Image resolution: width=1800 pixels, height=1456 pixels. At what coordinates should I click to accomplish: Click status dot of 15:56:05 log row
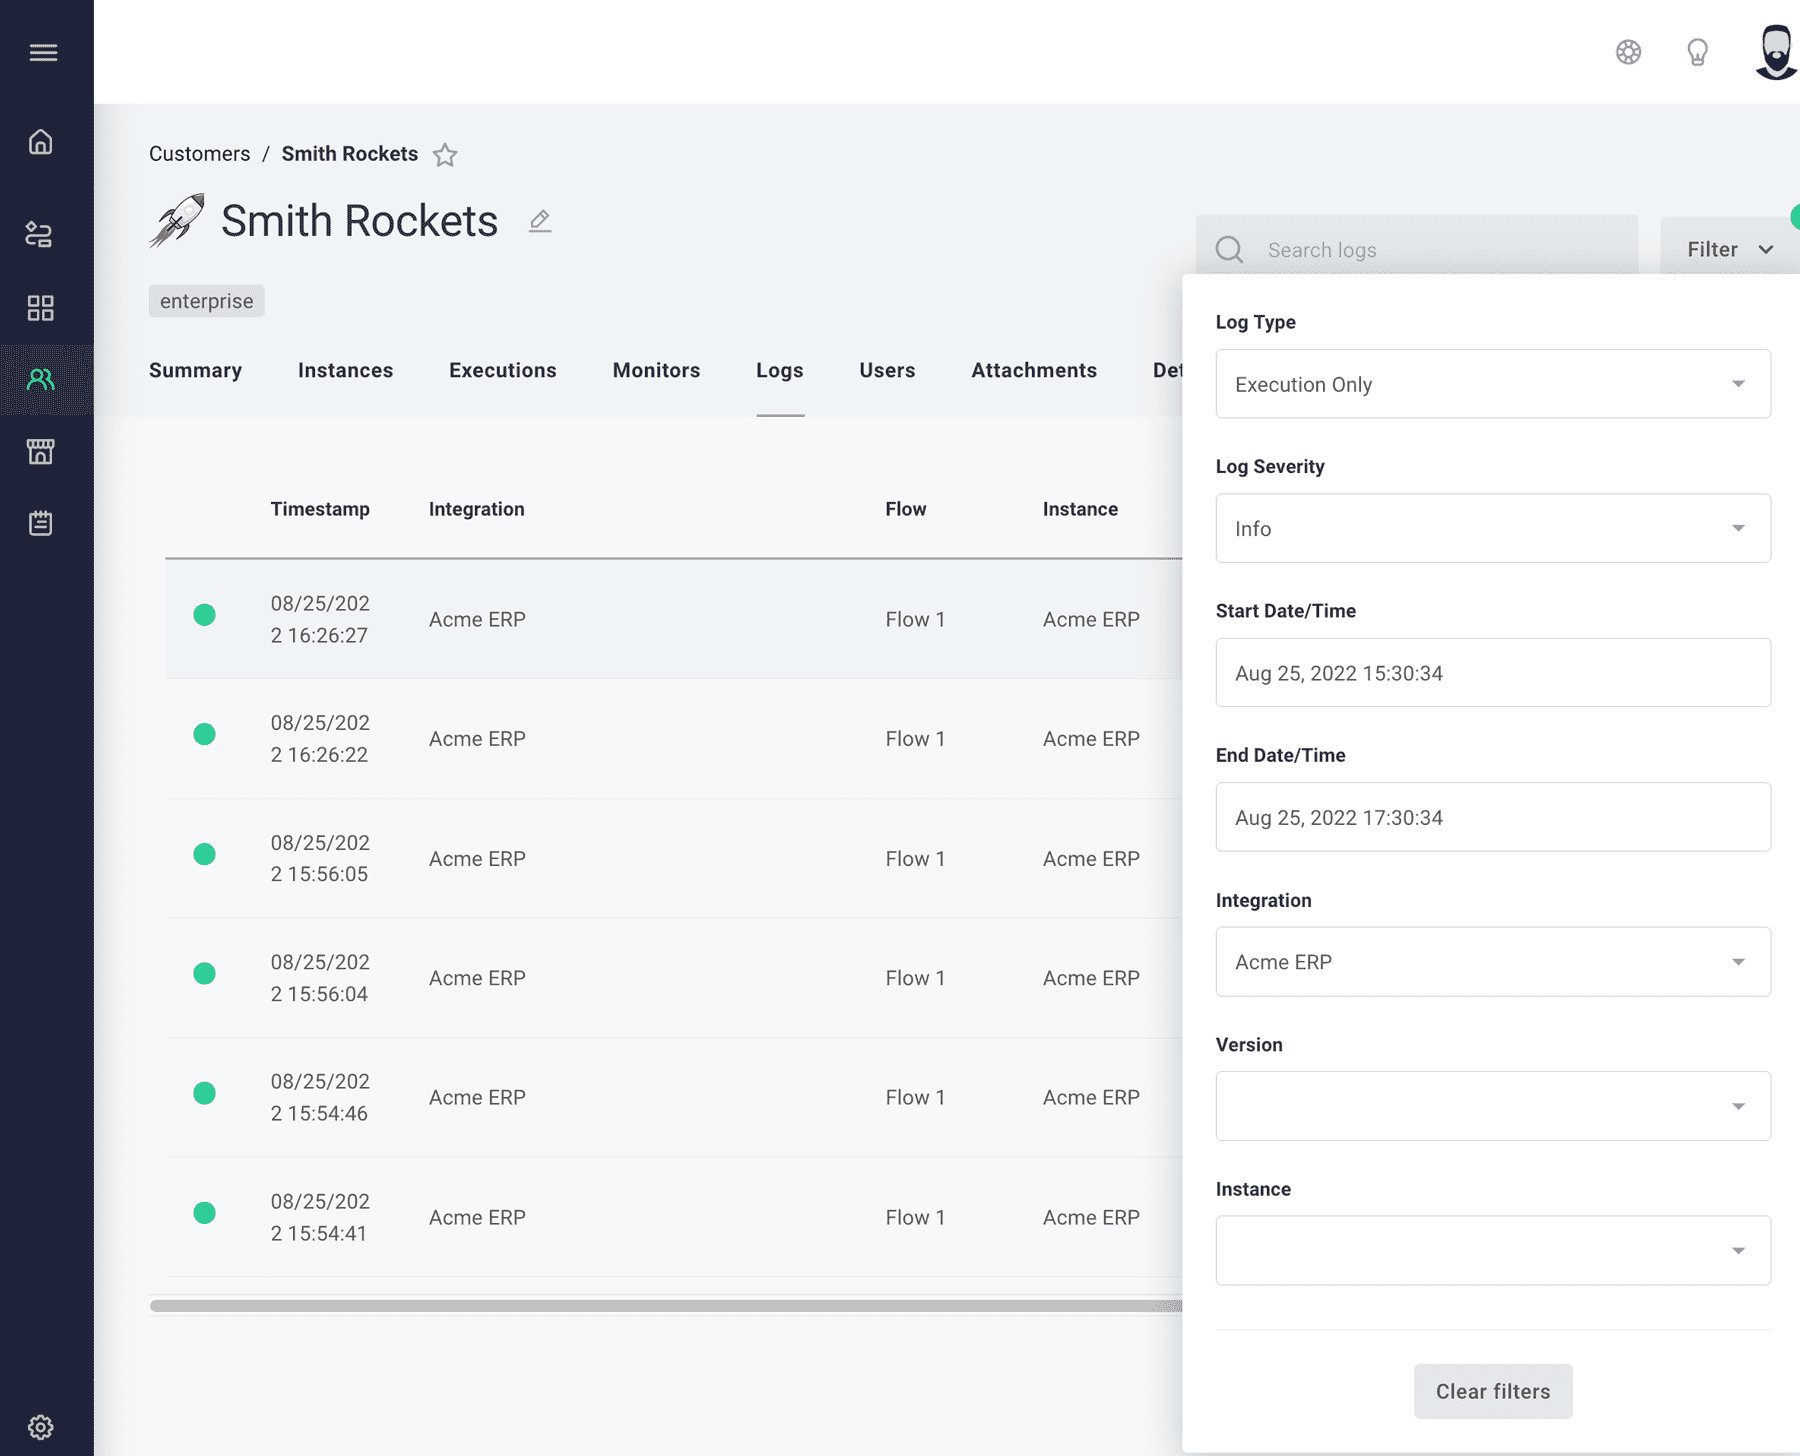(x=204, y=854)
